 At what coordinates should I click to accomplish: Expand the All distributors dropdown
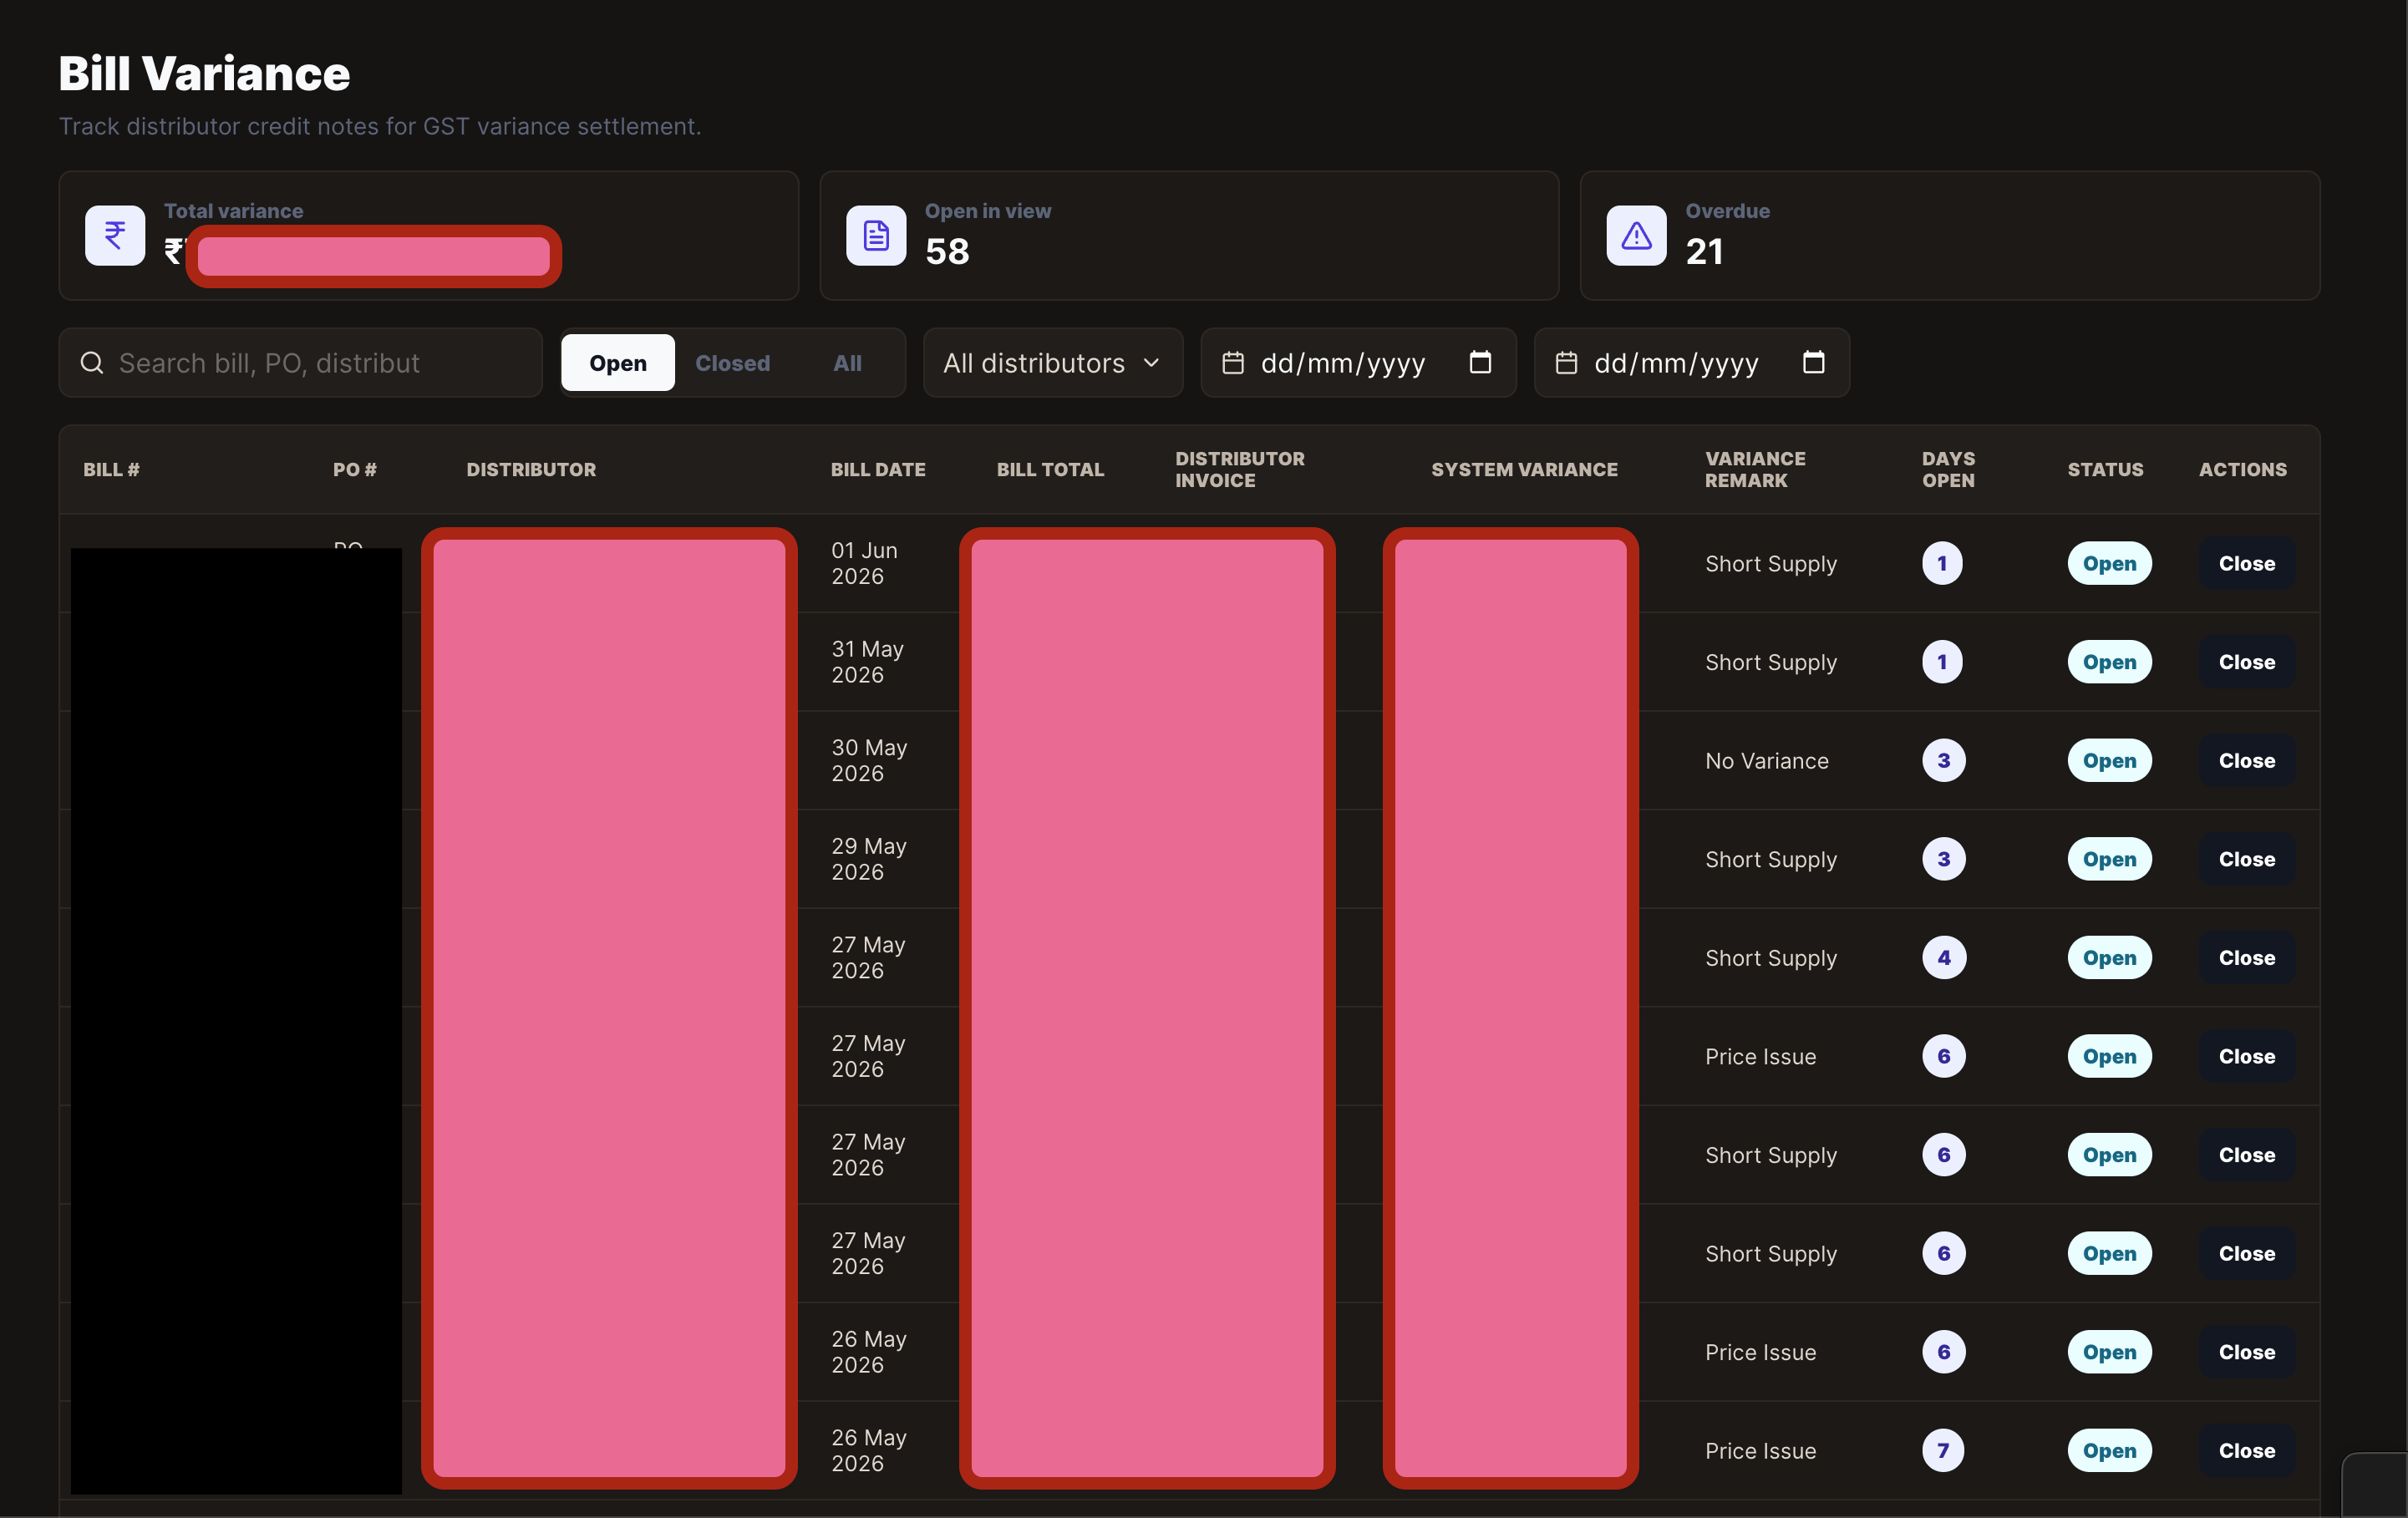tap(1053, 363)
